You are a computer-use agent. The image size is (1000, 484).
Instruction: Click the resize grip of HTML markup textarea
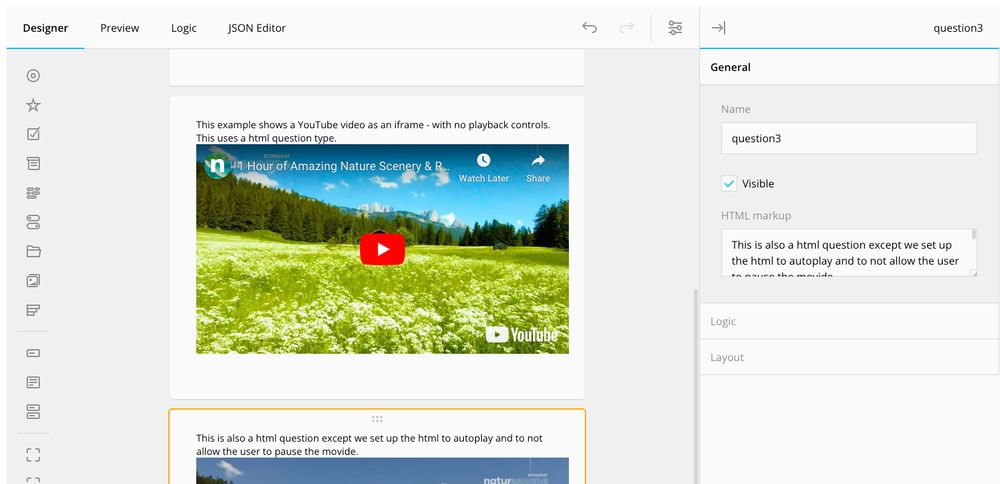973,273
